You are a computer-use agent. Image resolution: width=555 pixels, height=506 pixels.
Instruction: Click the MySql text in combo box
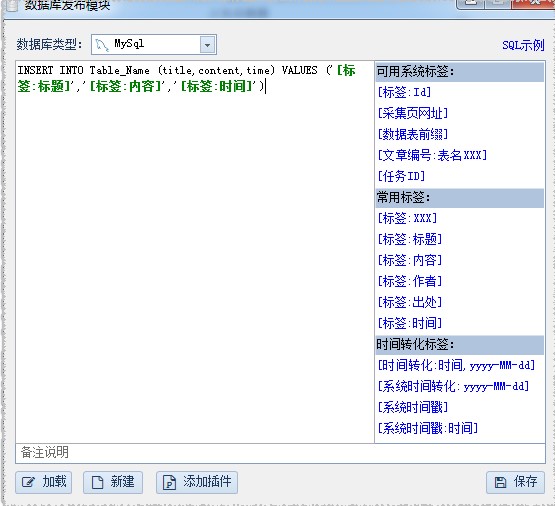[129, 44]
